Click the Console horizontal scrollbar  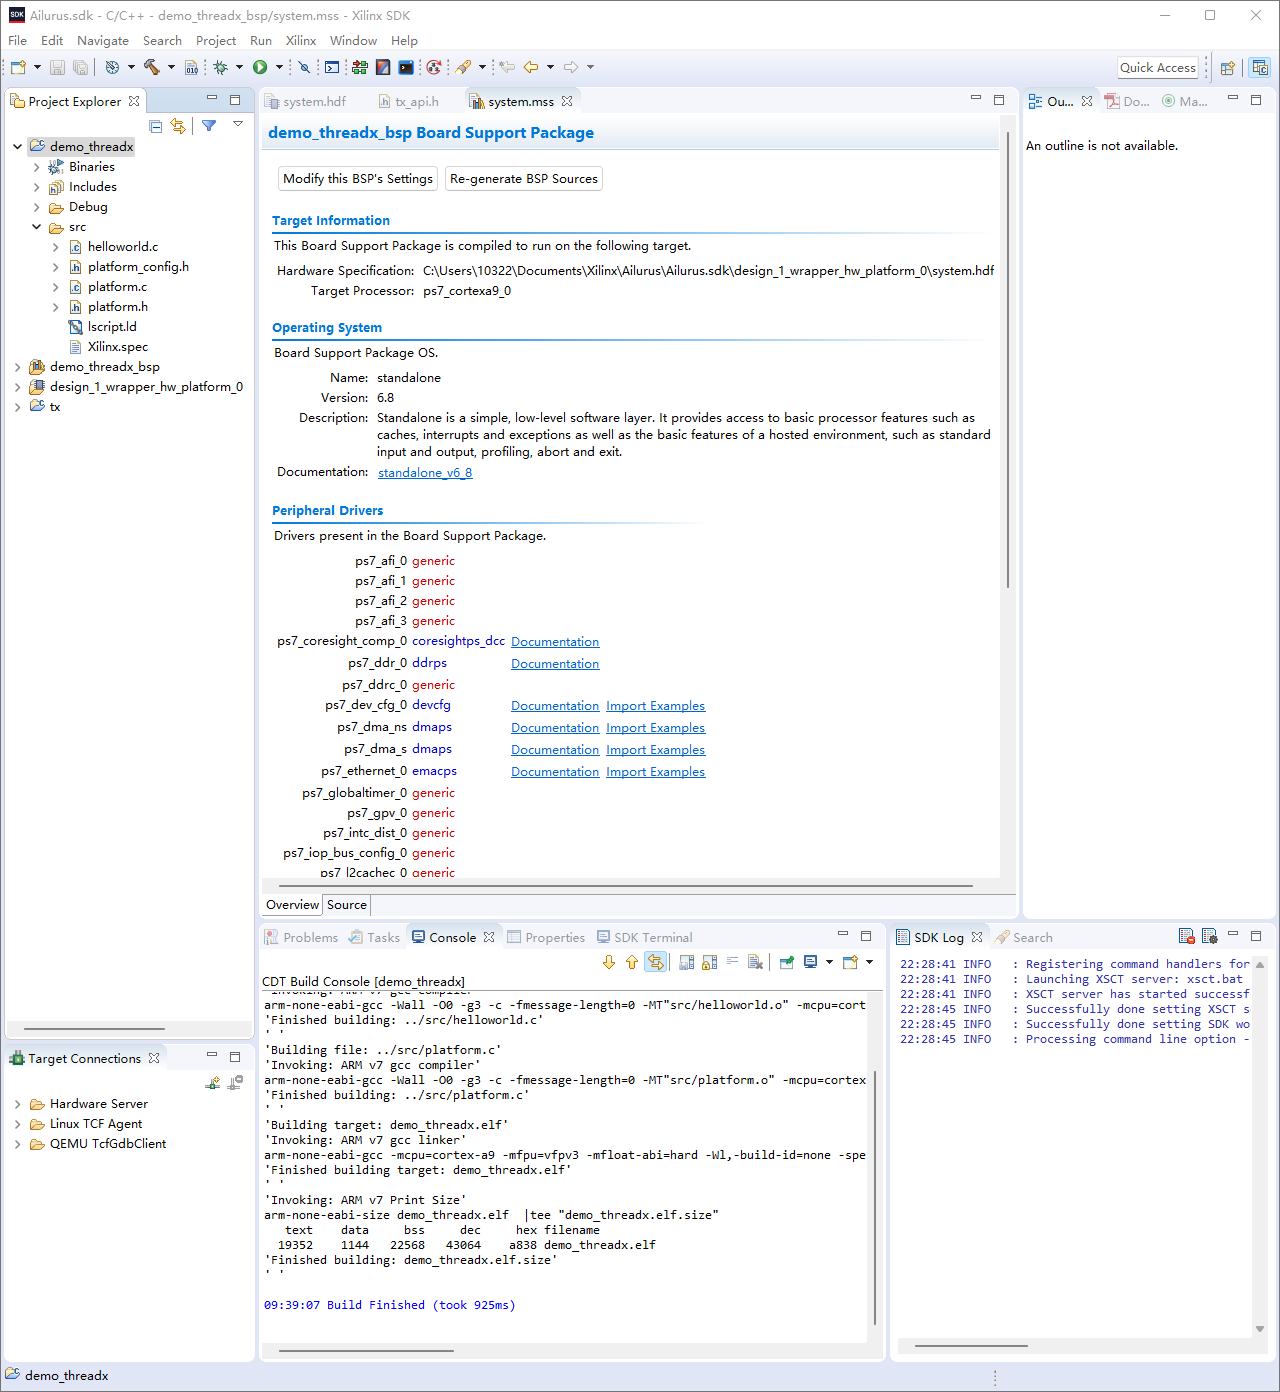pos(366,1350)
